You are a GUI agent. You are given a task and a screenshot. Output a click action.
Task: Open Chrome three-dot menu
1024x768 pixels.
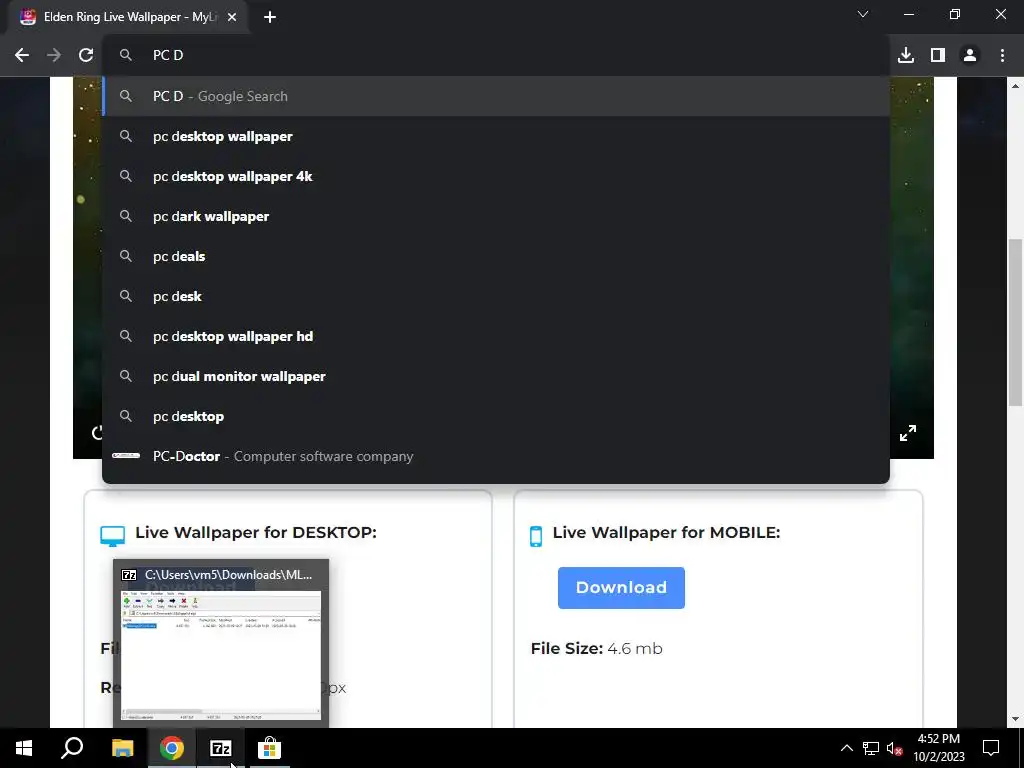1002,56
